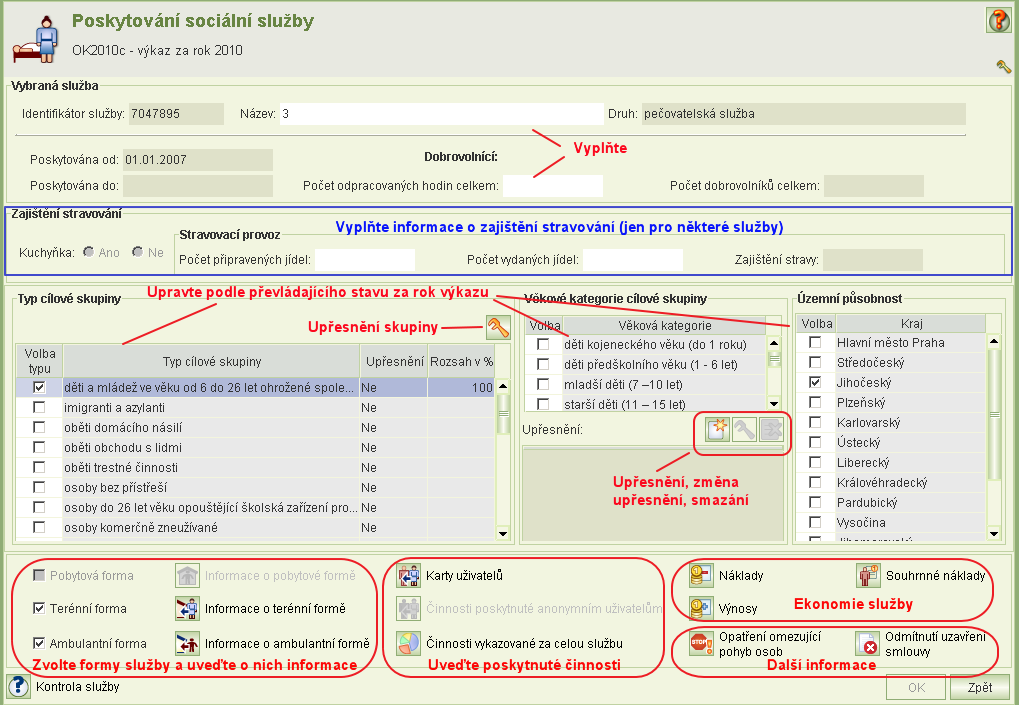Check the 'osoby bez přístřeší' target group
1019x705 pixels.
click(39, 487)
